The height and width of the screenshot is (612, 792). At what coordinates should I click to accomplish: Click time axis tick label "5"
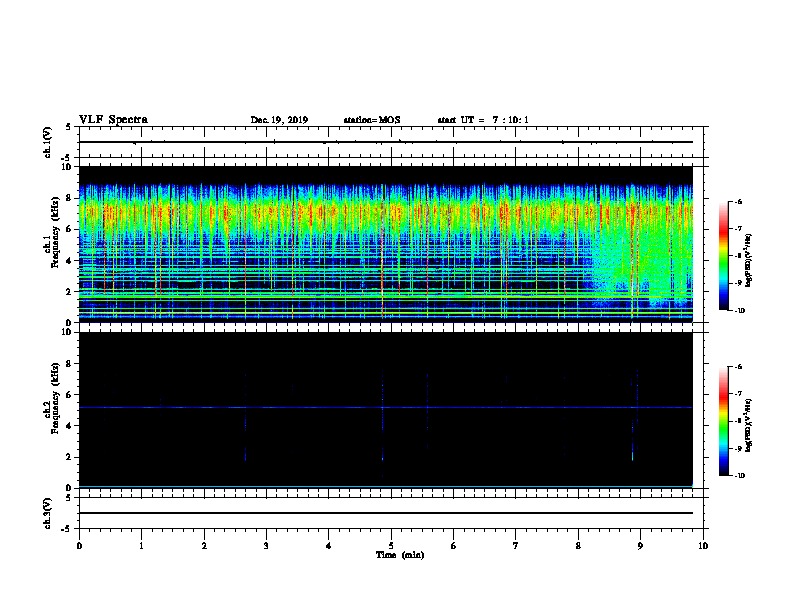[x=391, y=546]
